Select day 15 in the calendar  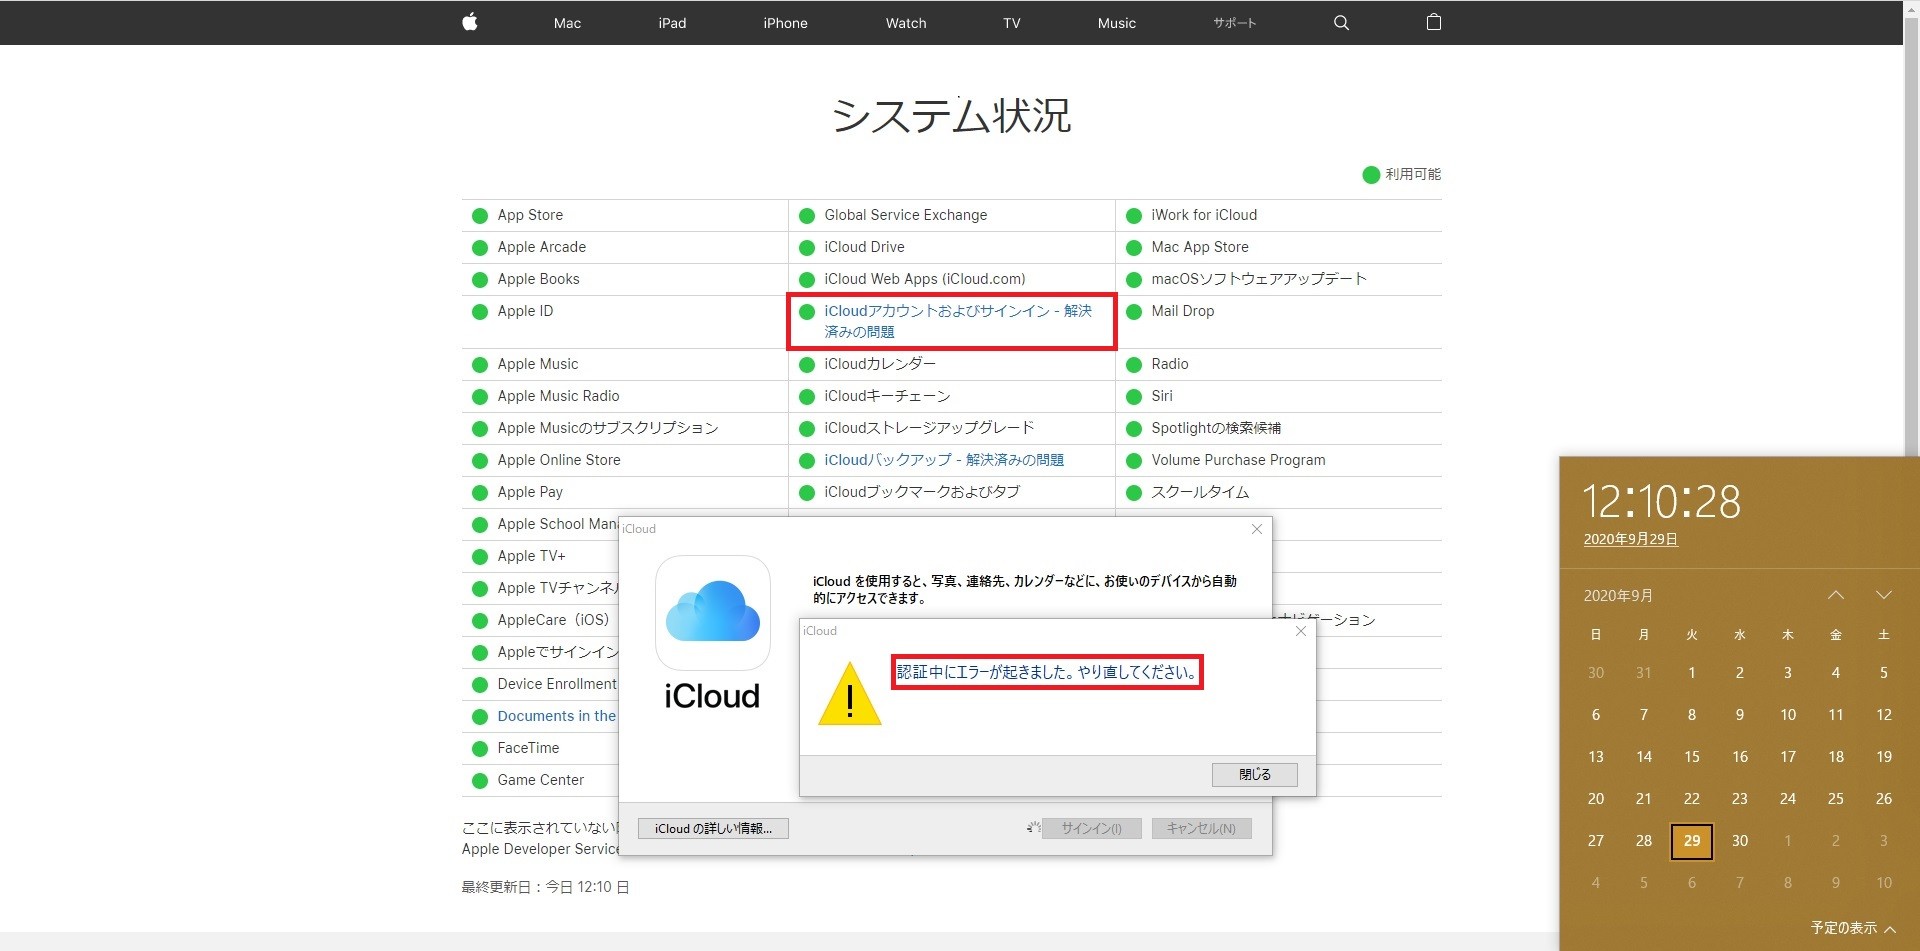[1692, 757]
